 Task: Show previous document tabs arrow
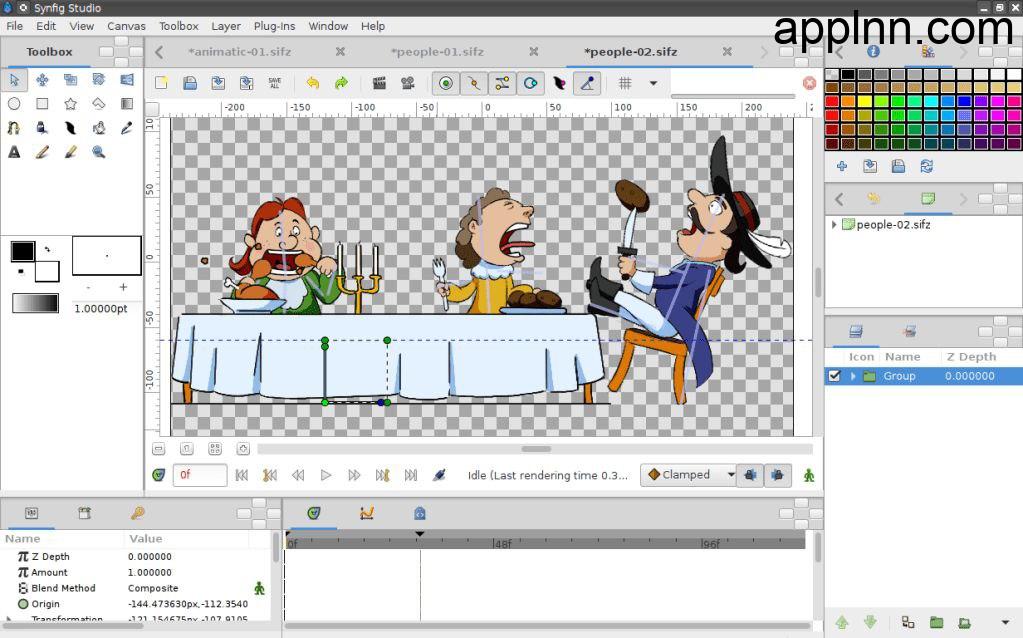pos(159,52)
